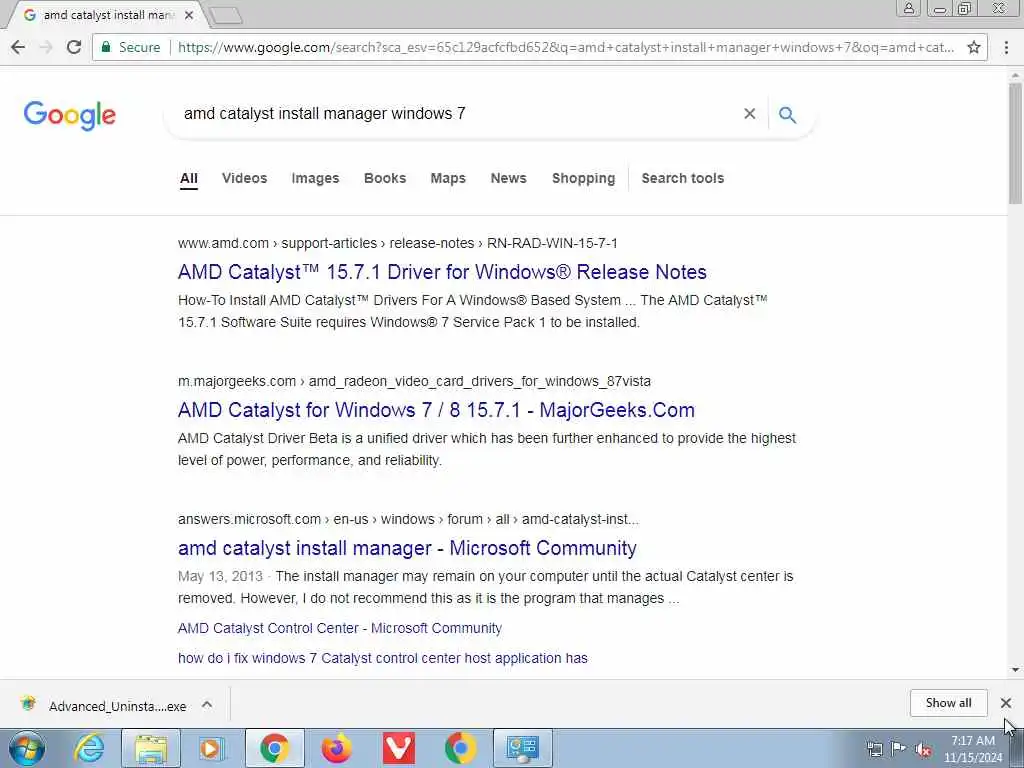Launch Firefox from the taskbar
Screen dimensions: 1024x768
click(336, 748)
